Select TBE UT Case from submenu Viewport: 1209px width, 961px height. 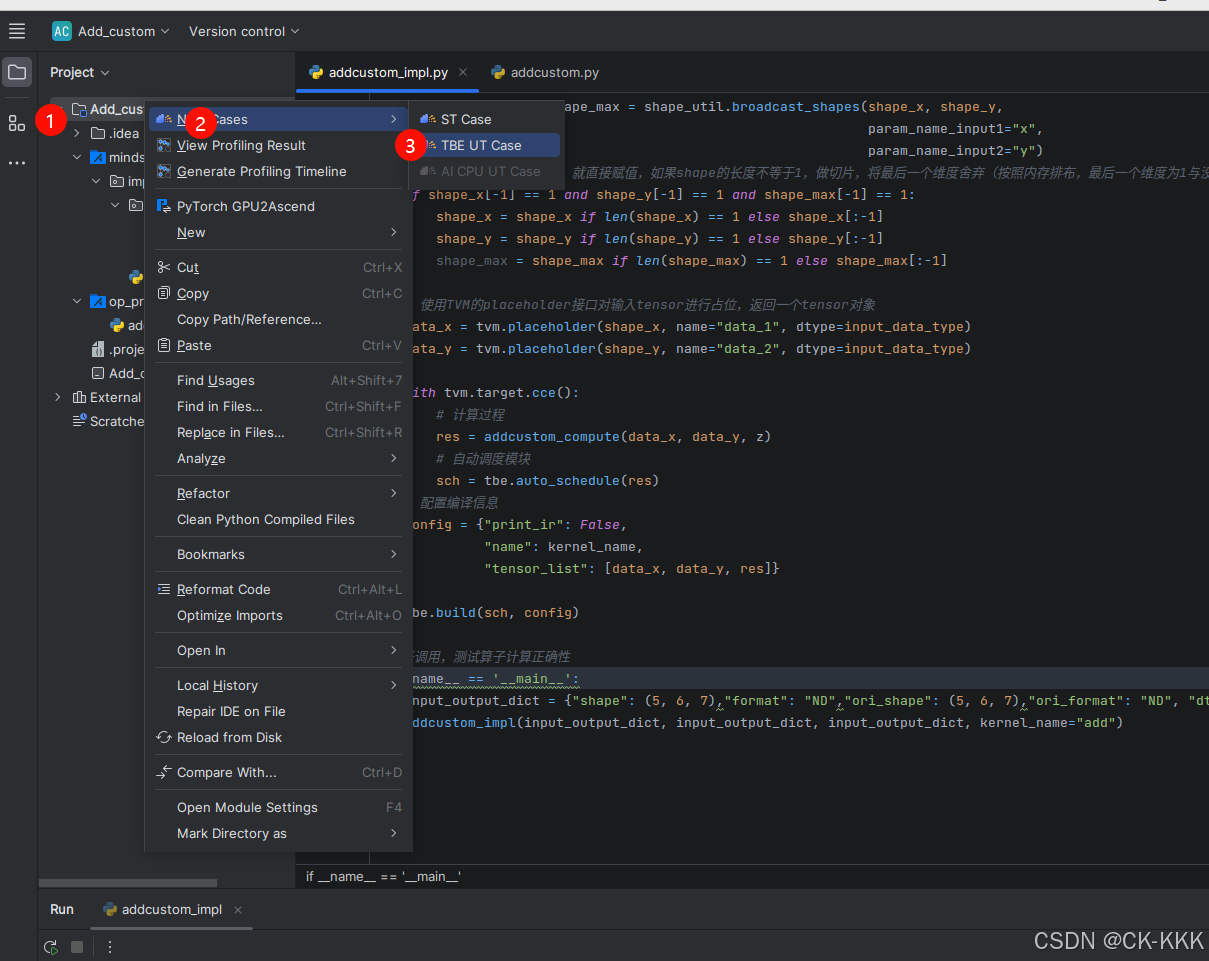pyautogui.click(x=481, y=145)
